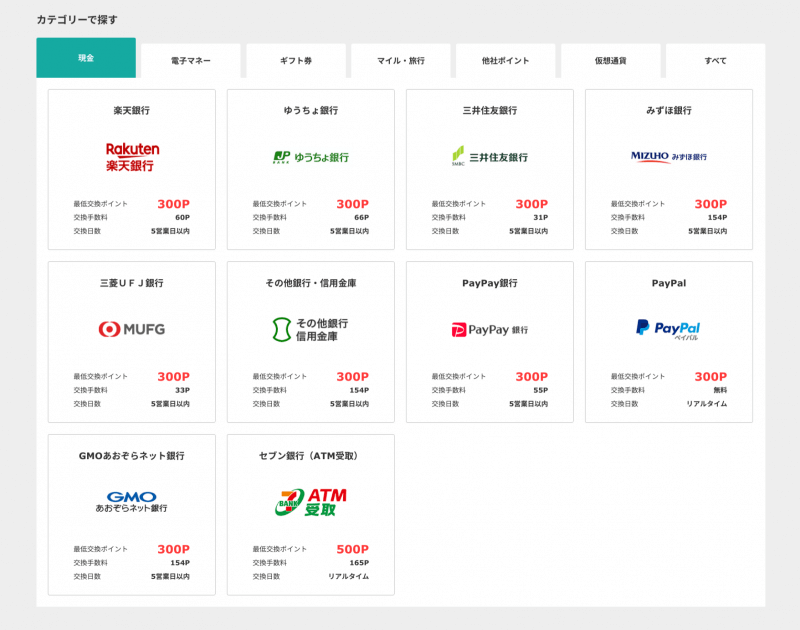Click 154P fee in GMOあおぞらネット銀行 card

click(180, 563)
